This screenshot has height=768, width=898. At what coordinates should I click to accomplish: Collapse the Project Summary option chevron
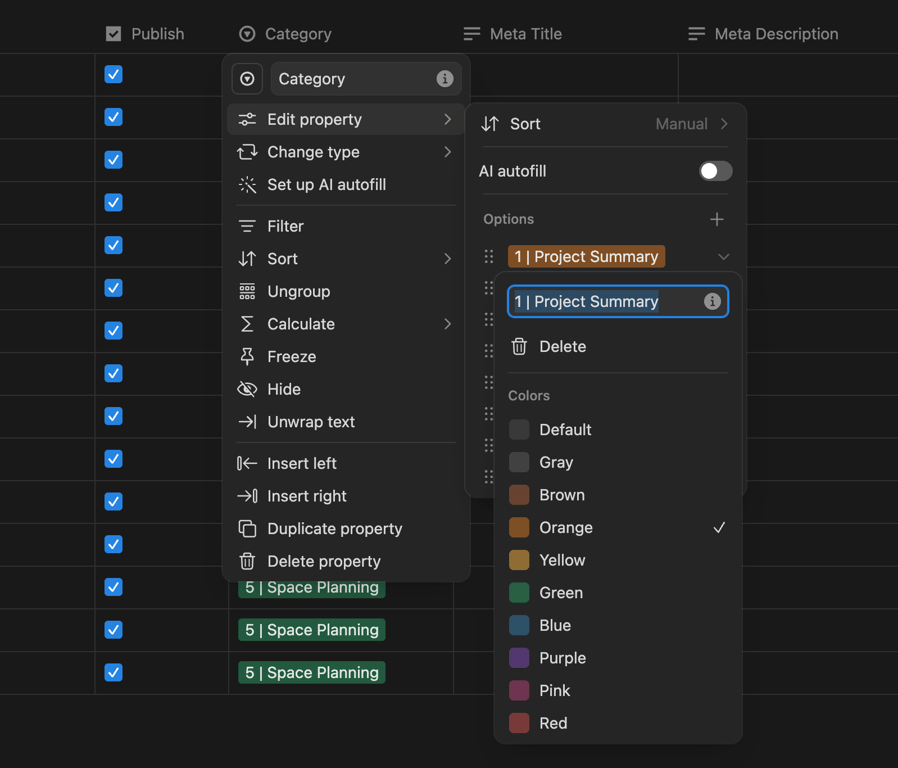tap(723, 257)
